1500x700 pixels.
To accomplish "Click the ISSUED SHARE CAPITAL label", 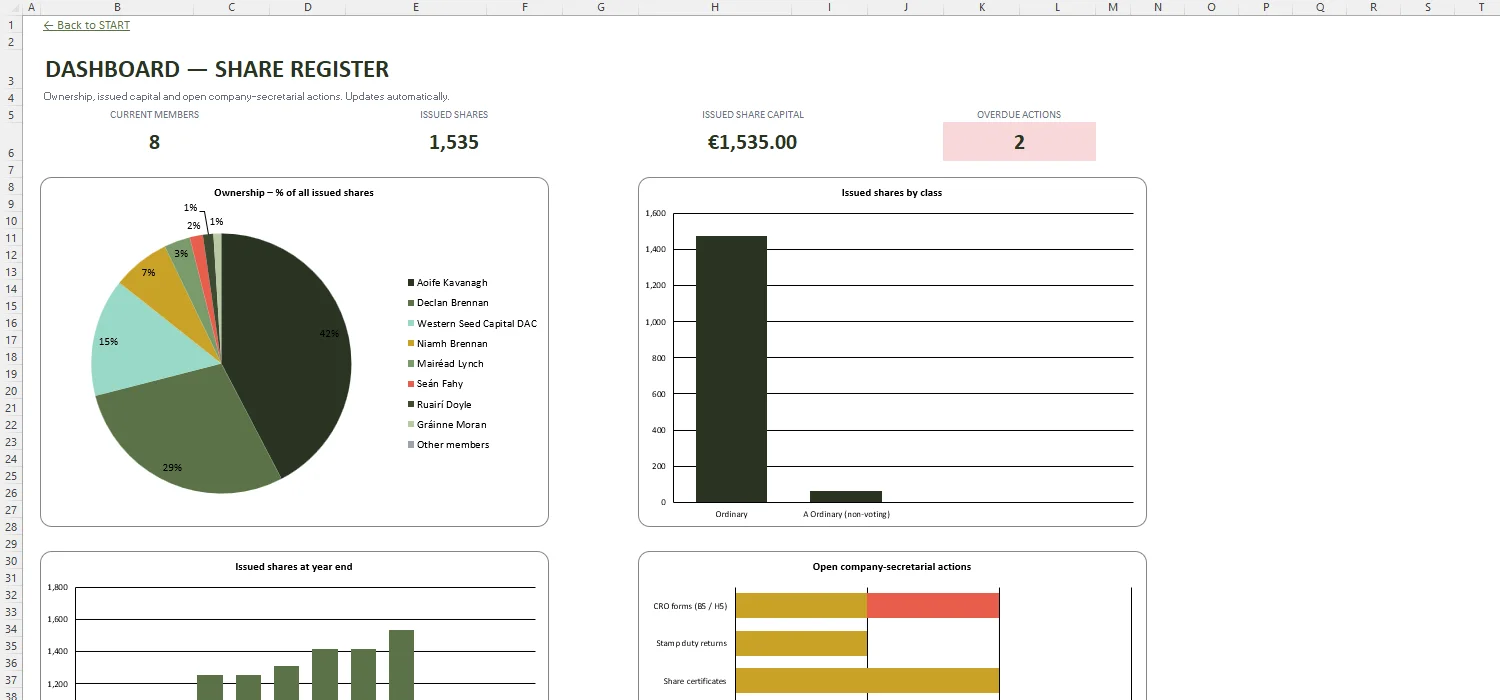I will click(x=753, y=115).
